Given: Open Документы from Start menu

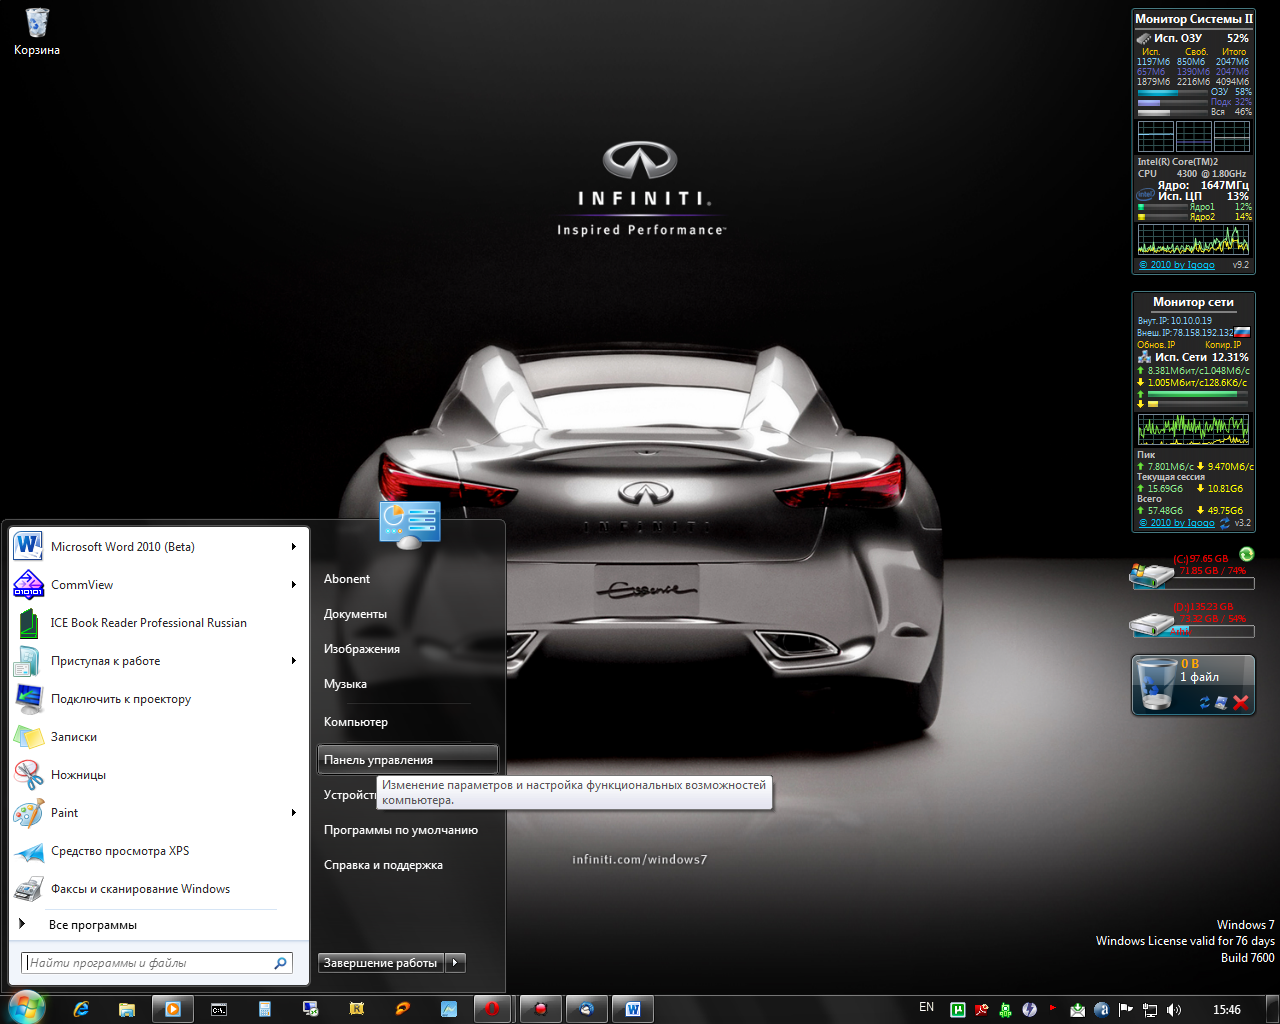Looking at the screenshot, I should pos(407,614).
